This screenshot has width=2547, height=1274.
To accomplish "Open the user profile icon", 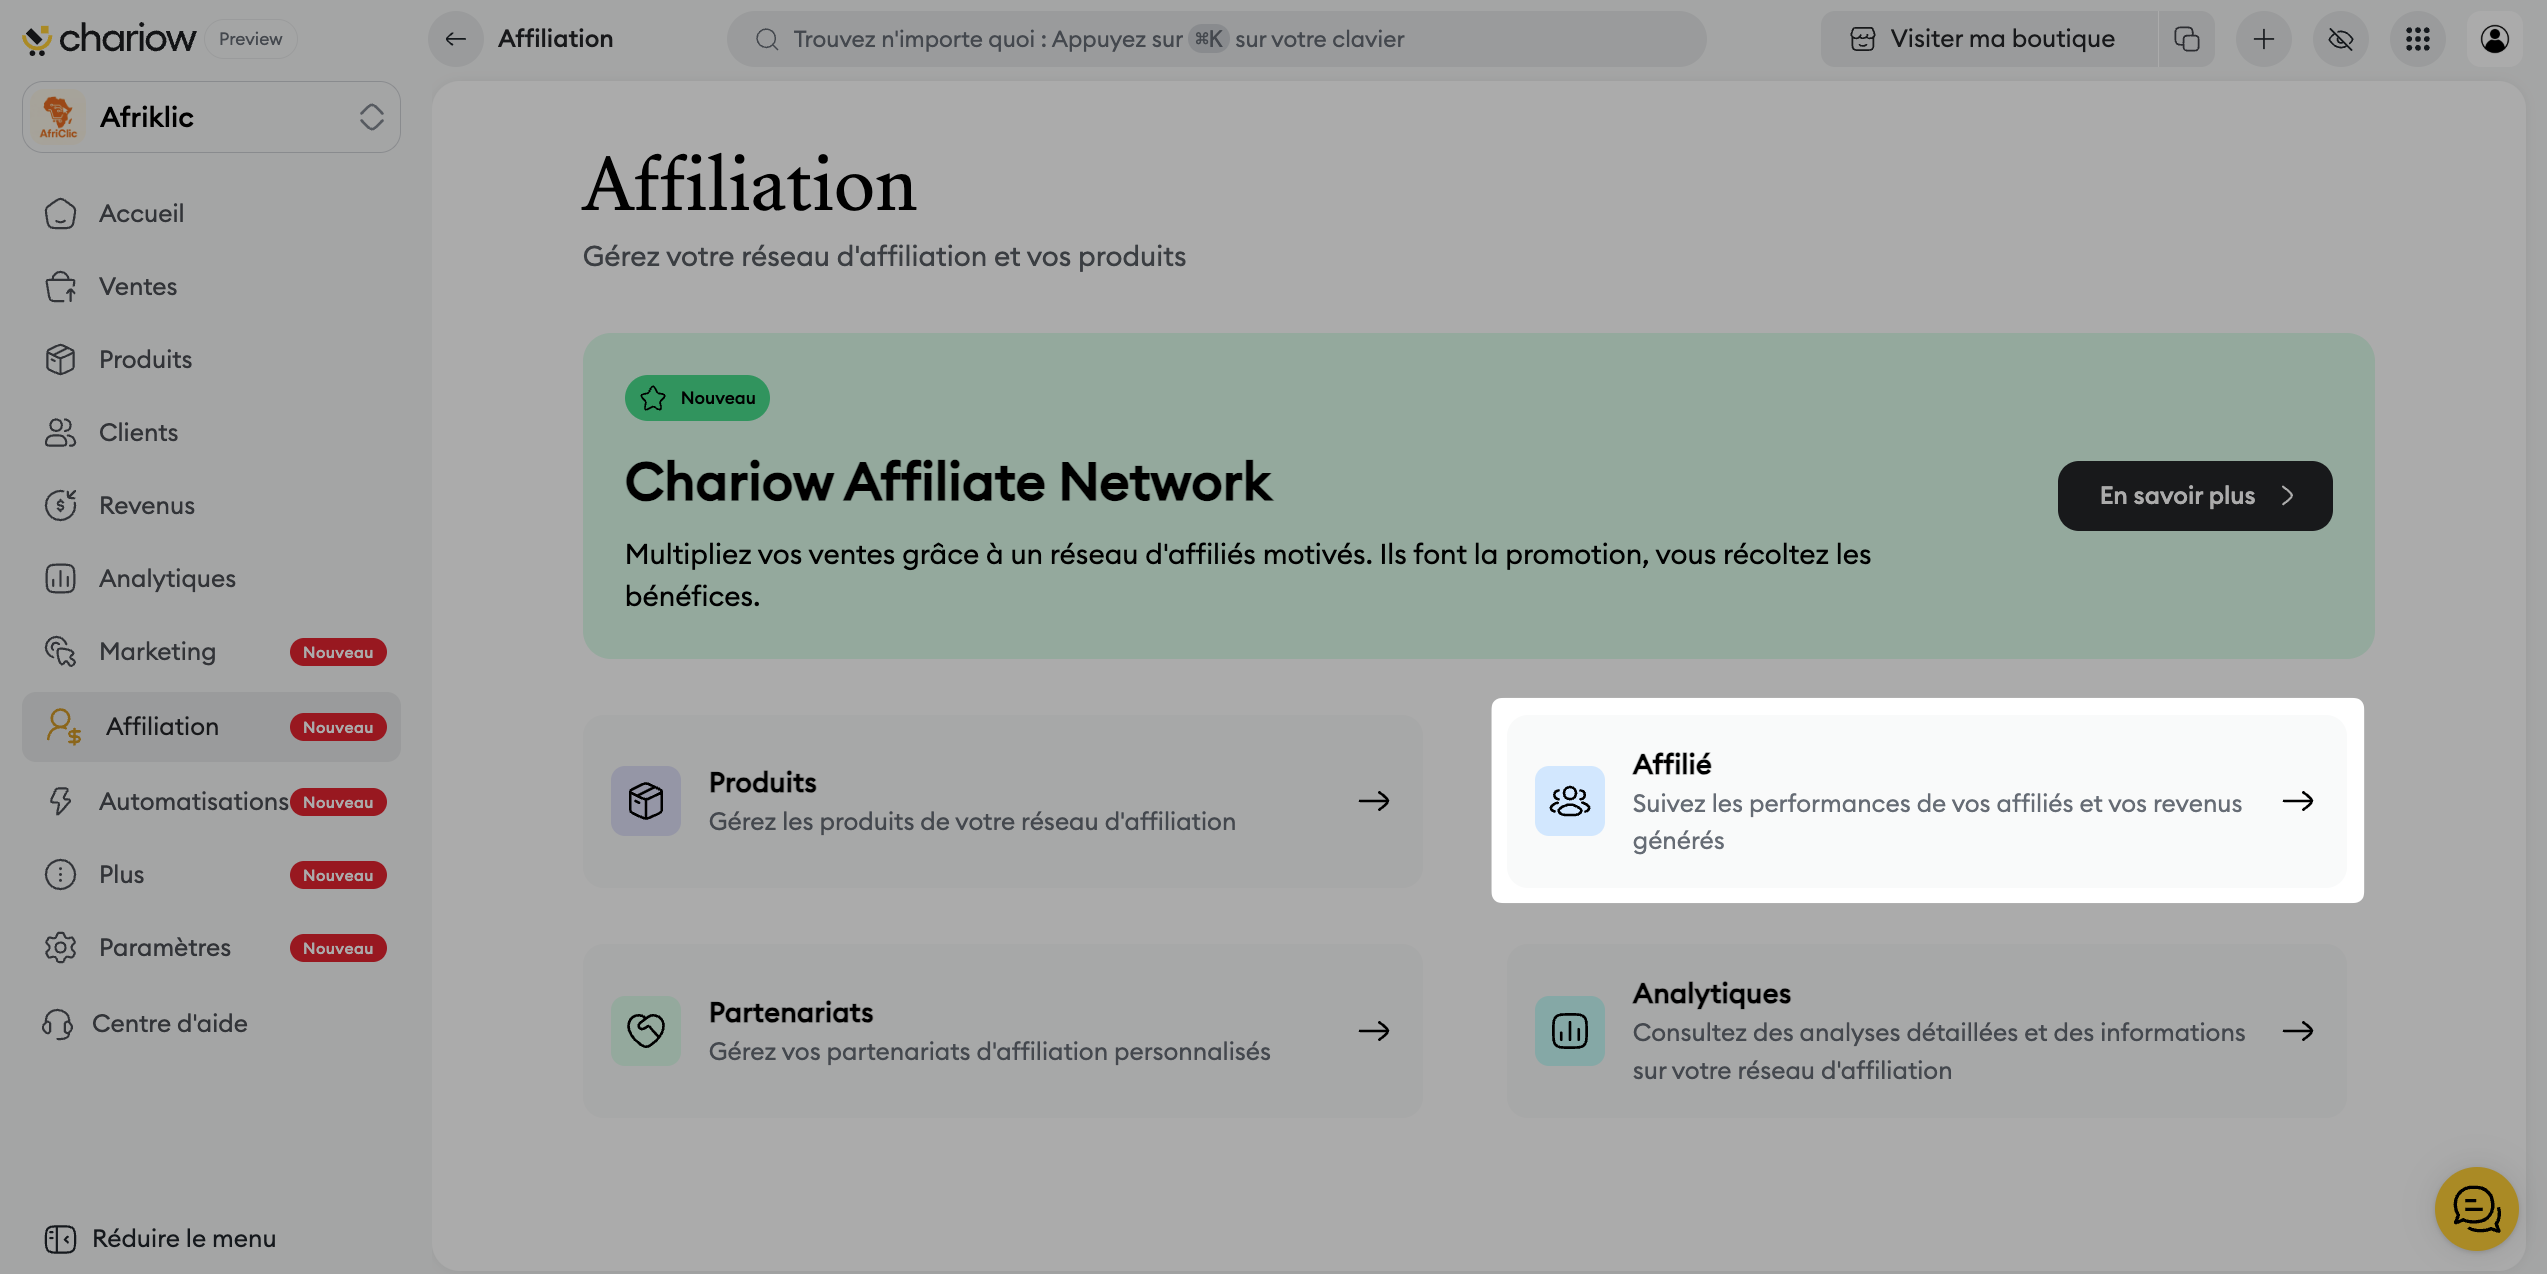I will 2494,39.
